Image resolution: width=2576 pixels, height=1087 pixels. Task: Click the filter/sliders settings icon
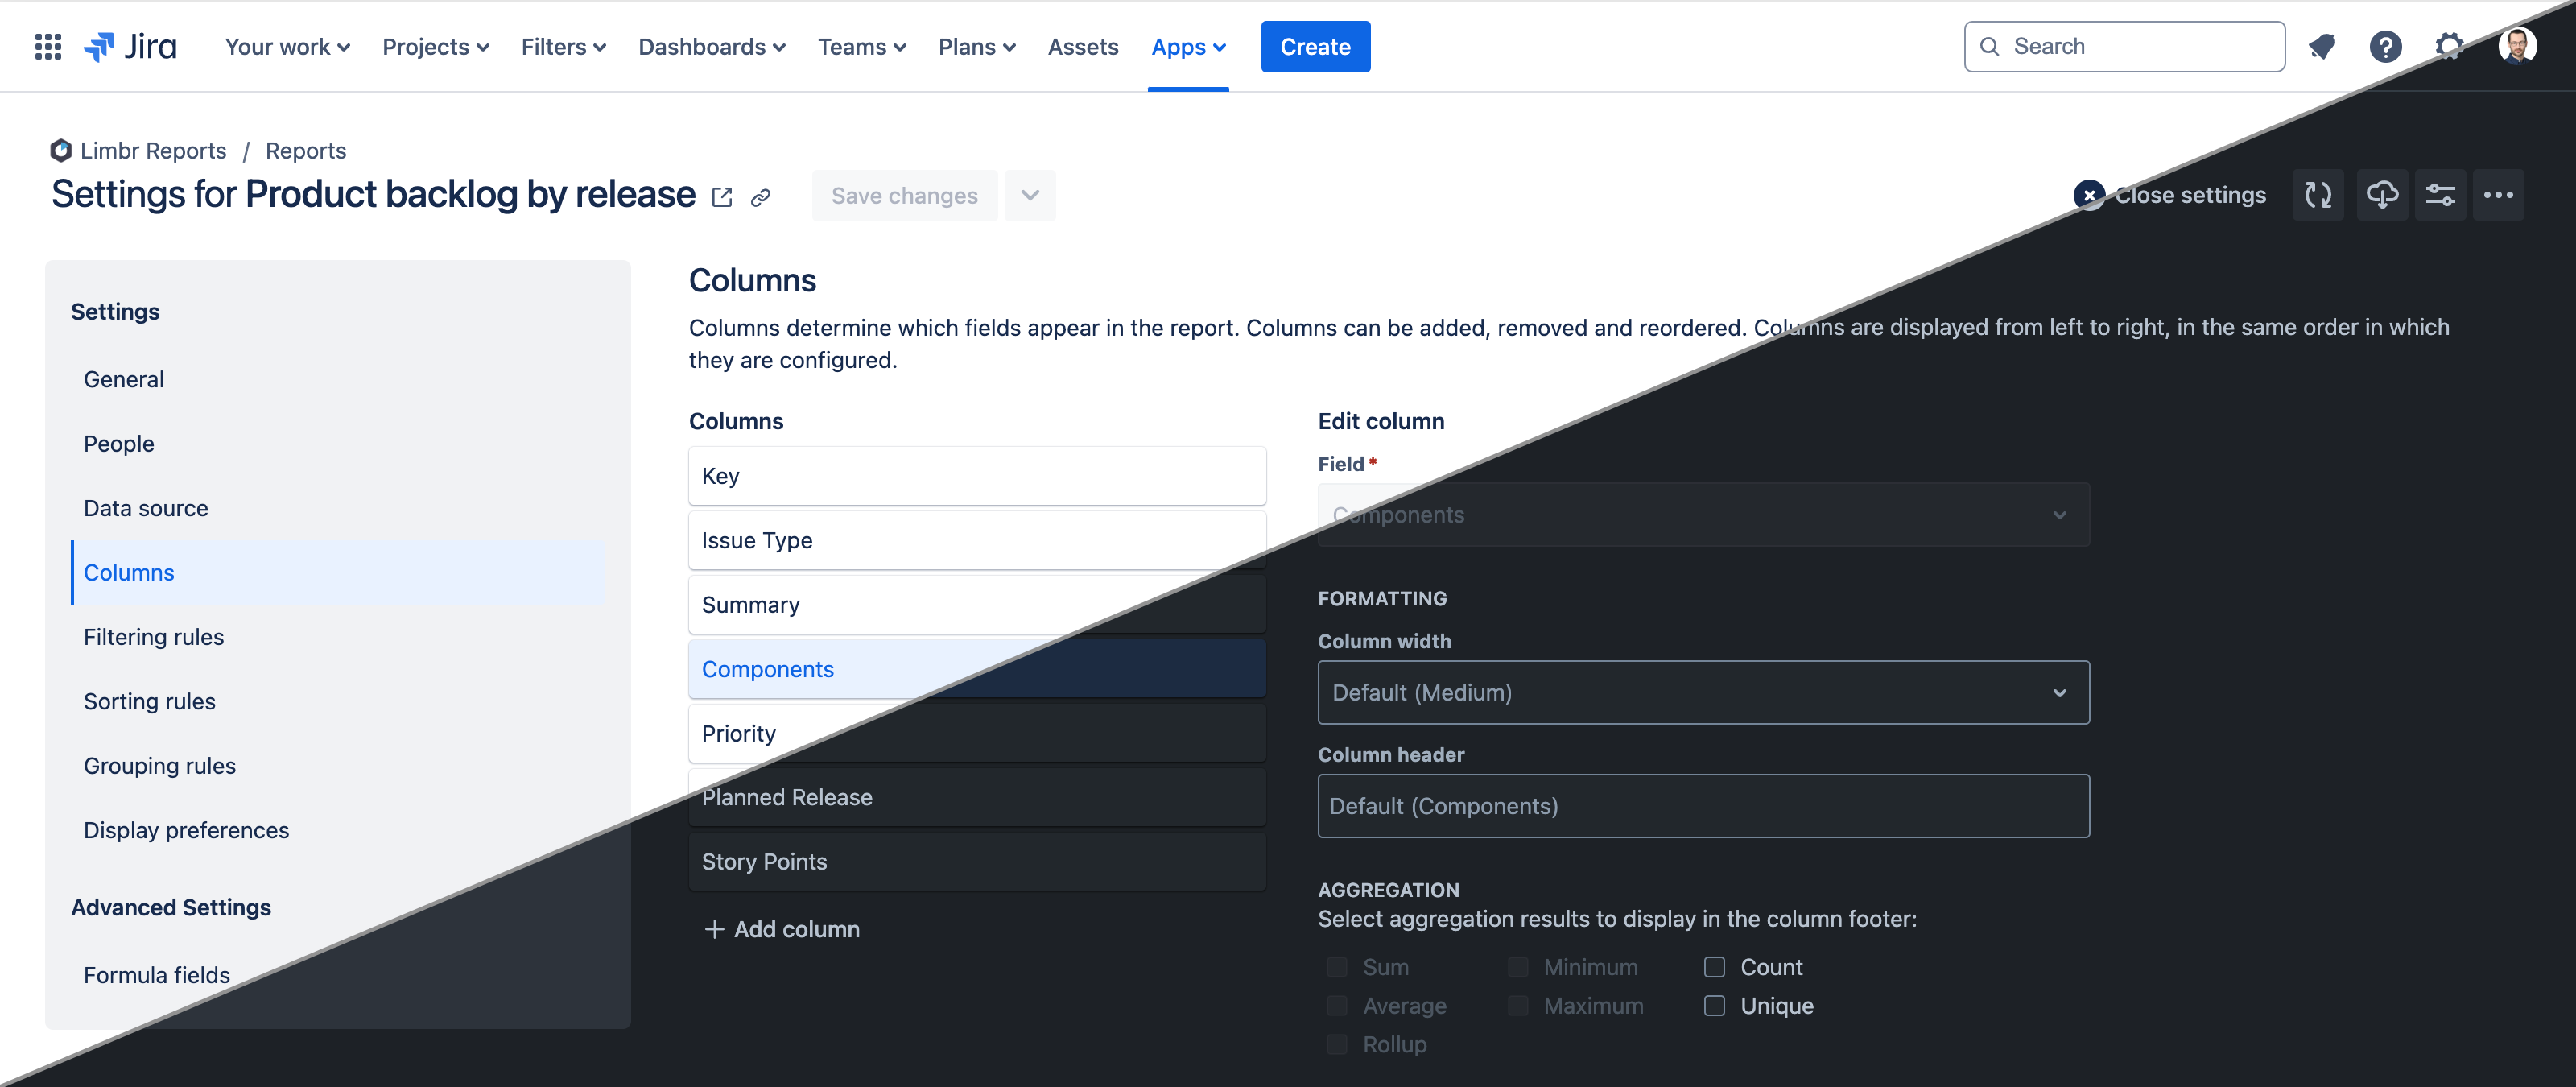pos(2438,196)
